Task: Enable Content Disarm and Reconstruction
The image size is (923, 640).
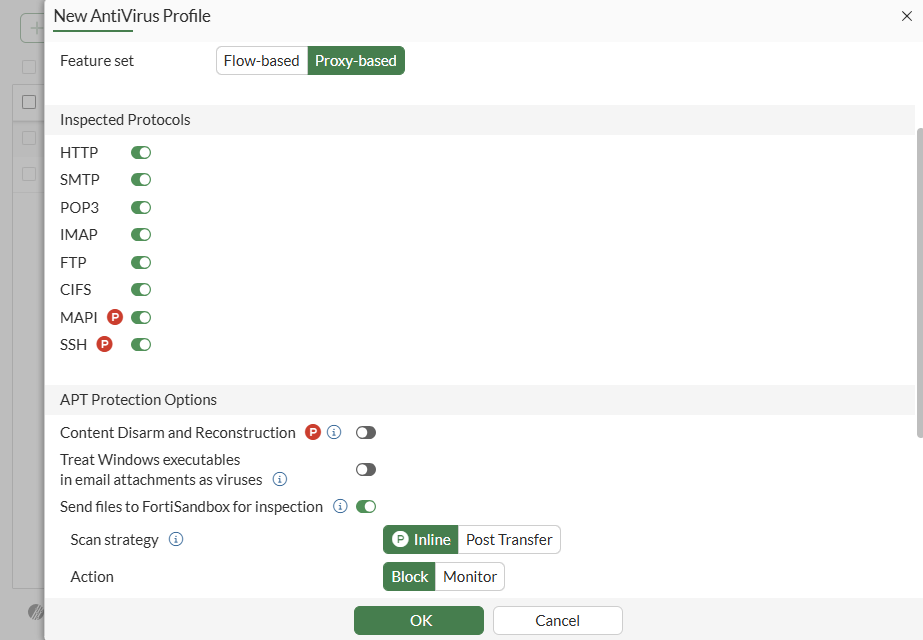Action: (x=366, y=433)
